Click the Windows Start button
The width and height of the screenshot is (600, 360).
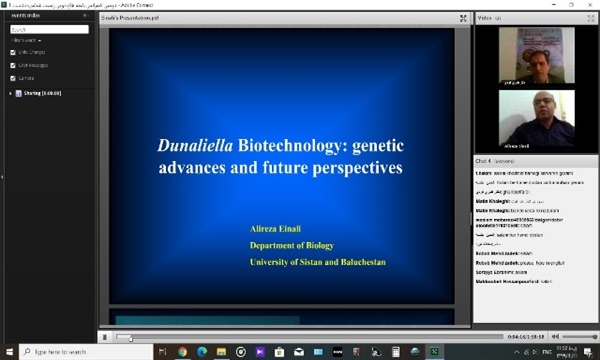9,352
